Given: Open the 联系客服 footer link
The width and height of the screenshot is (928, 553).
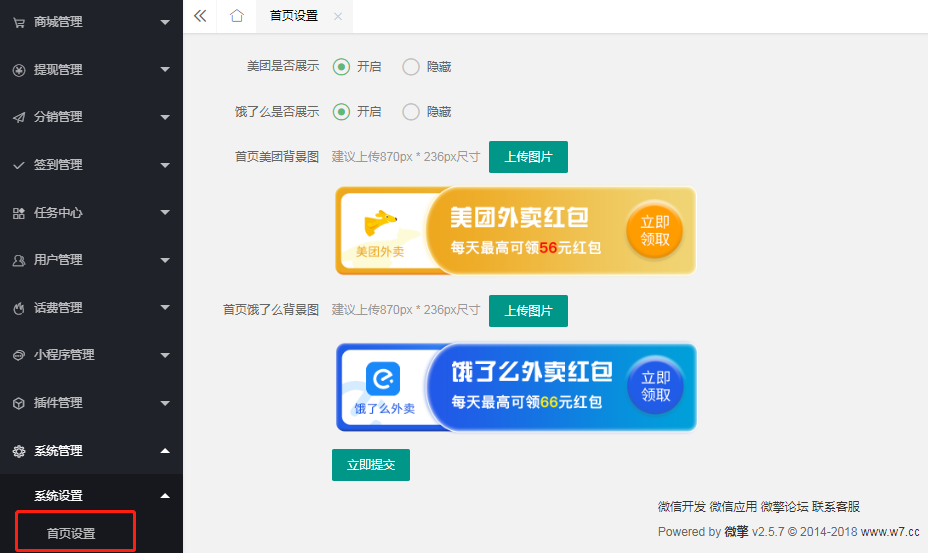Looking at the screenshot, I should (836, 507).
